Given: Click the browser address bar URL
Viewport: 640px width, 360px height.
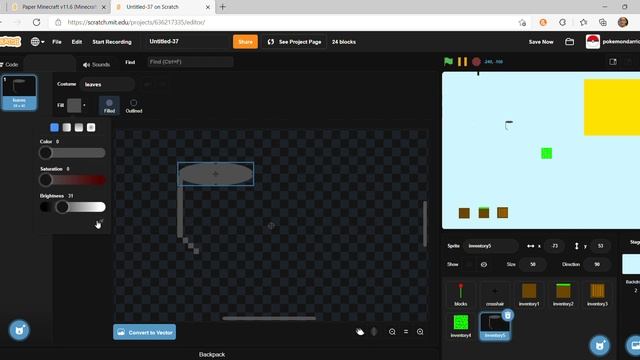Looking at the screenshot, I should [136, 22].
